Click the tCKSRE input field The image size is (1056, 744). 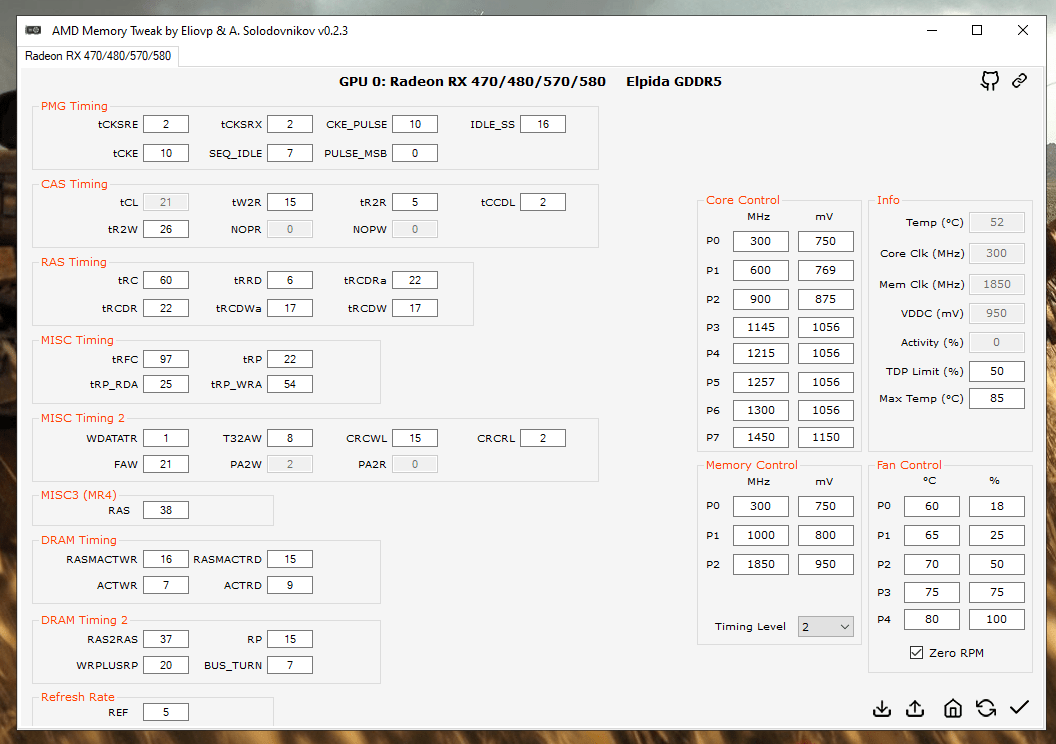click(x=166, y=125)
